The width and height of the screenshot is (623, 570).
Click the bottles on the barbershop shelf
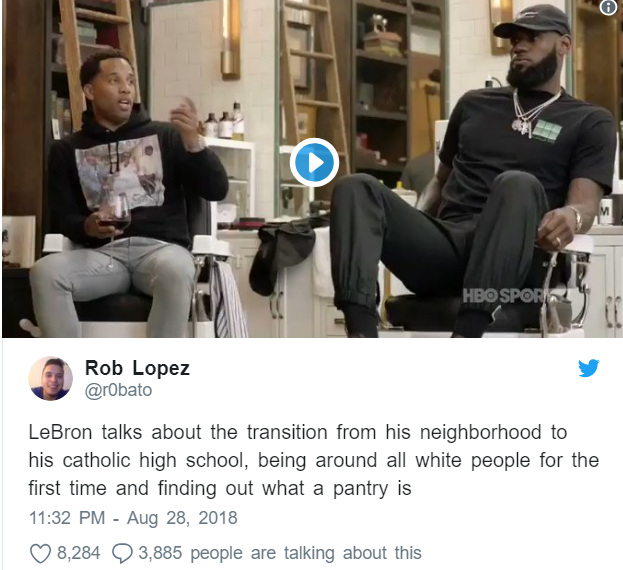point(223,122)
